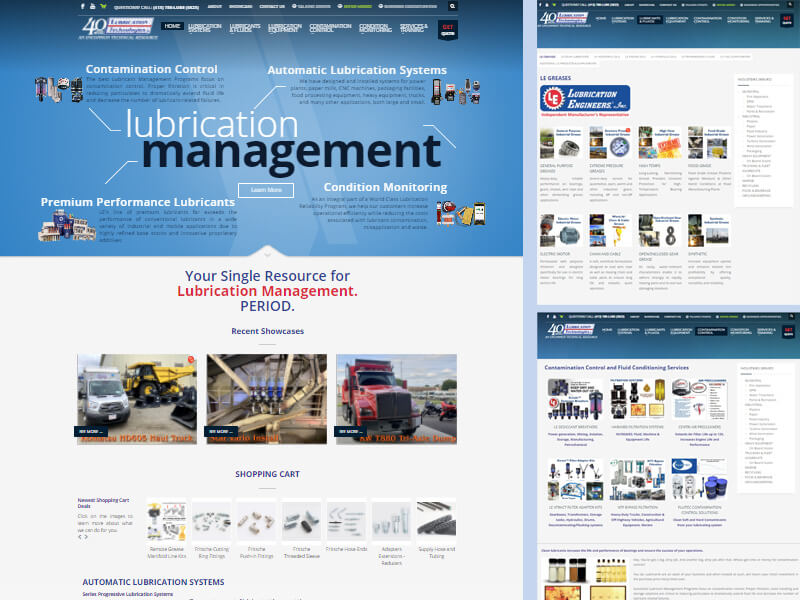Open the Services & Training menu

(x=414, y=28)
